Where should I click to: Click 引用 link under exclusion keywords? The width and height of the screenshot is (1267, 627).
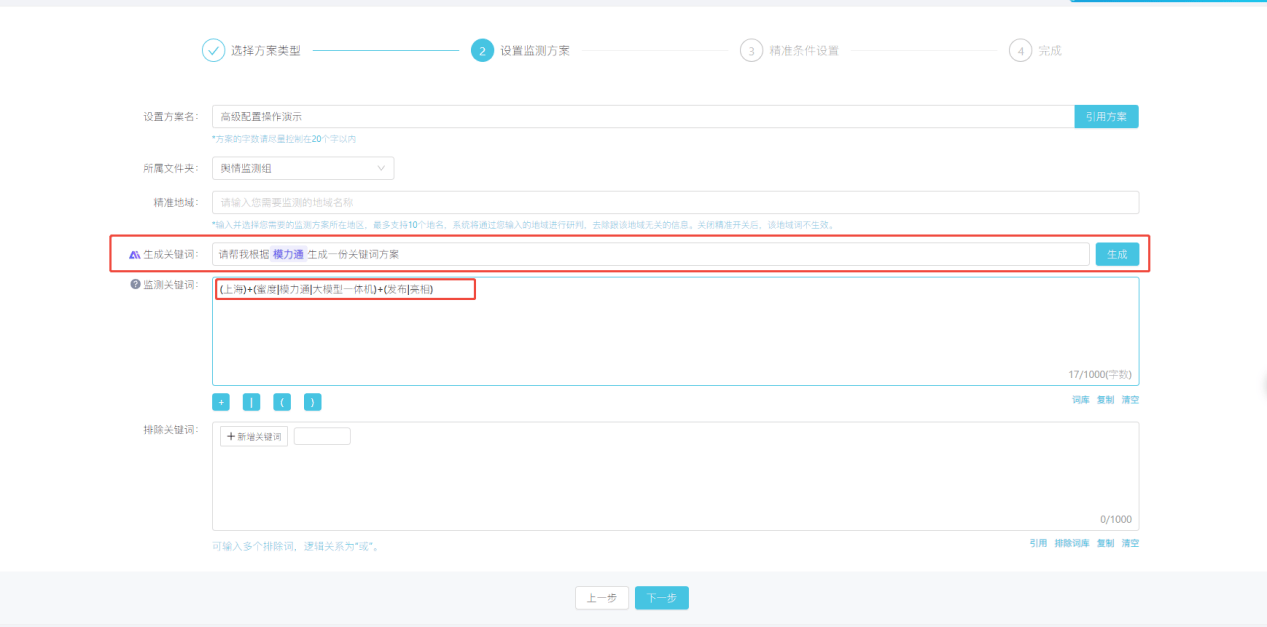(x=1038, y=544)
